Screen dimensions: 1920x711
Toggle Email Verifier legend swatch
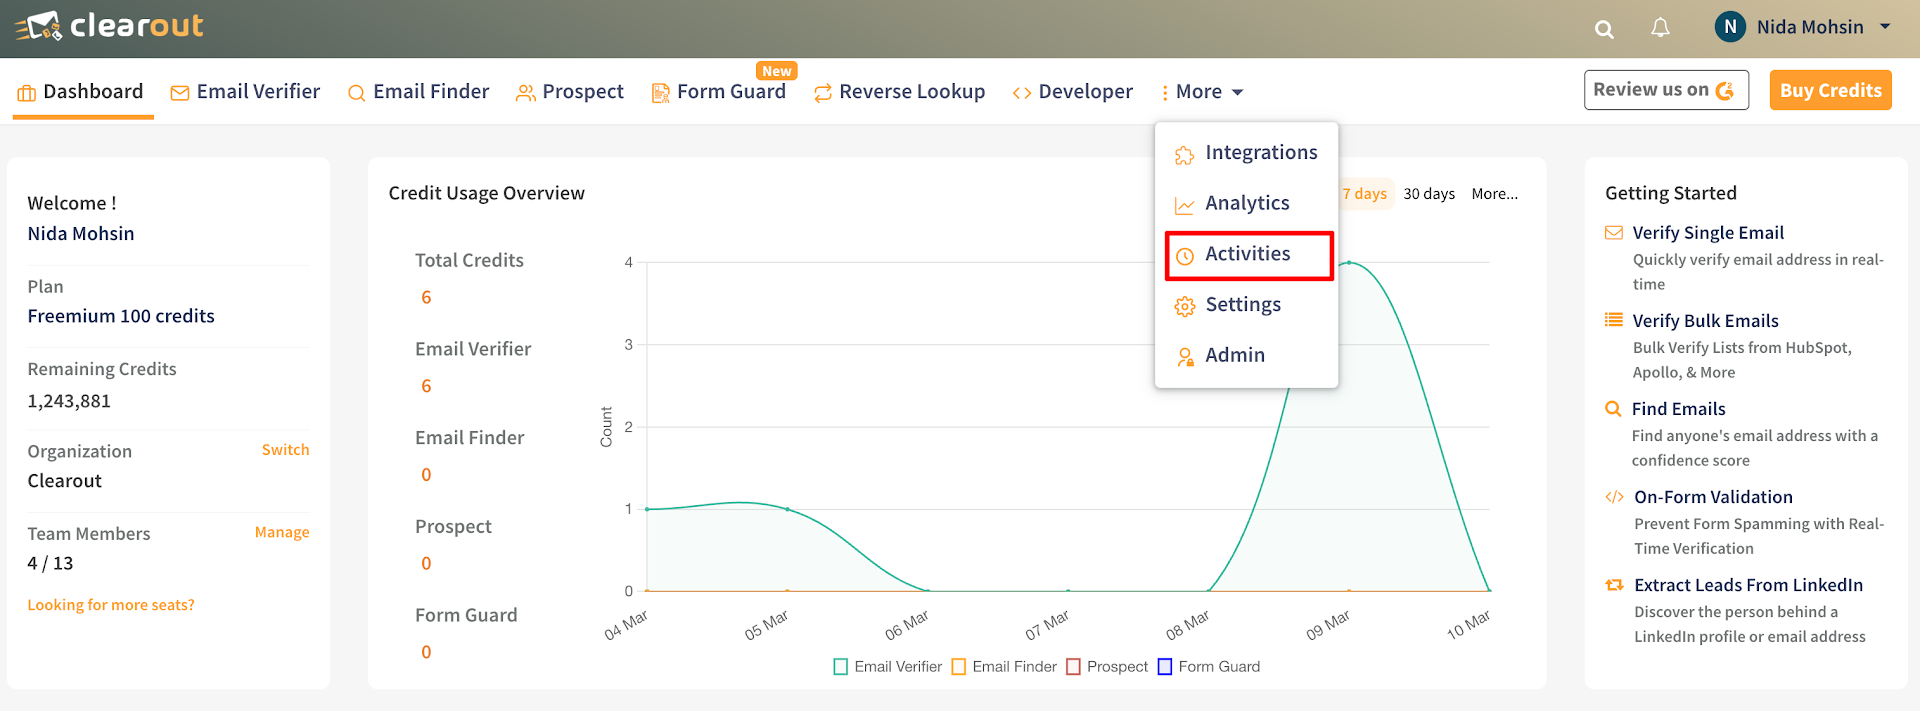pyautogui.click(x=841, y=667)
